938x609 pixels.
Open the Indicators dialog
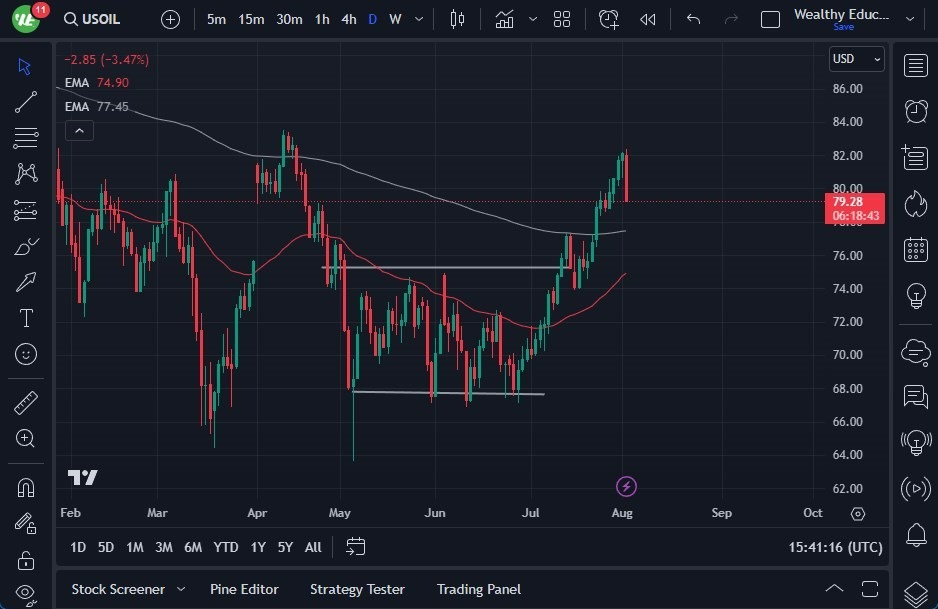pyautogui.click(x=504, y=18)
